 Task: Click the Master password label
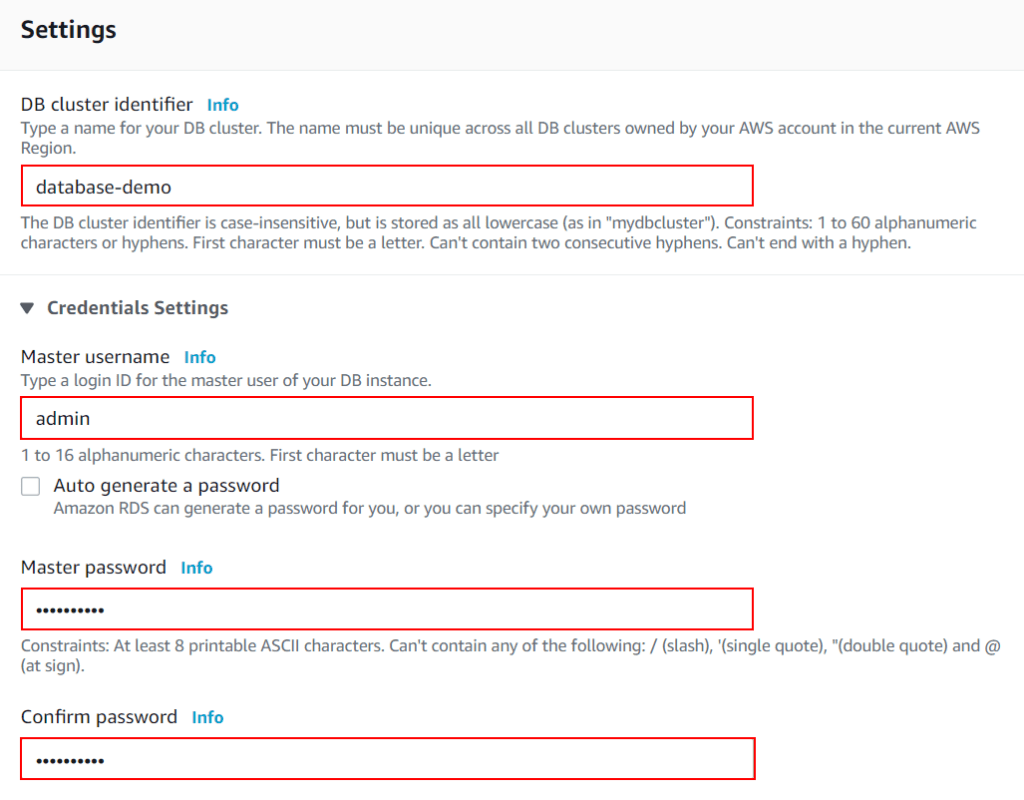[94, 567]
